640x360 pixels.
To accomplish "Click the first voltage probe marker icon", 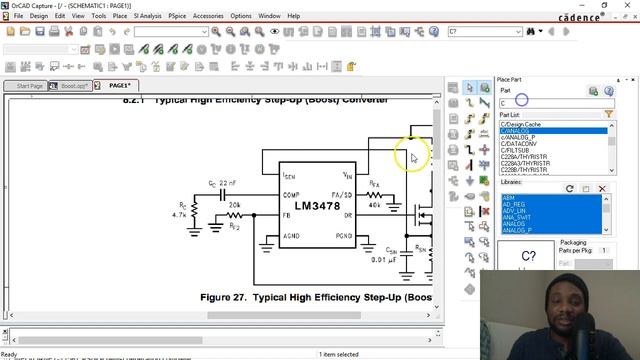I will (143, 49).
